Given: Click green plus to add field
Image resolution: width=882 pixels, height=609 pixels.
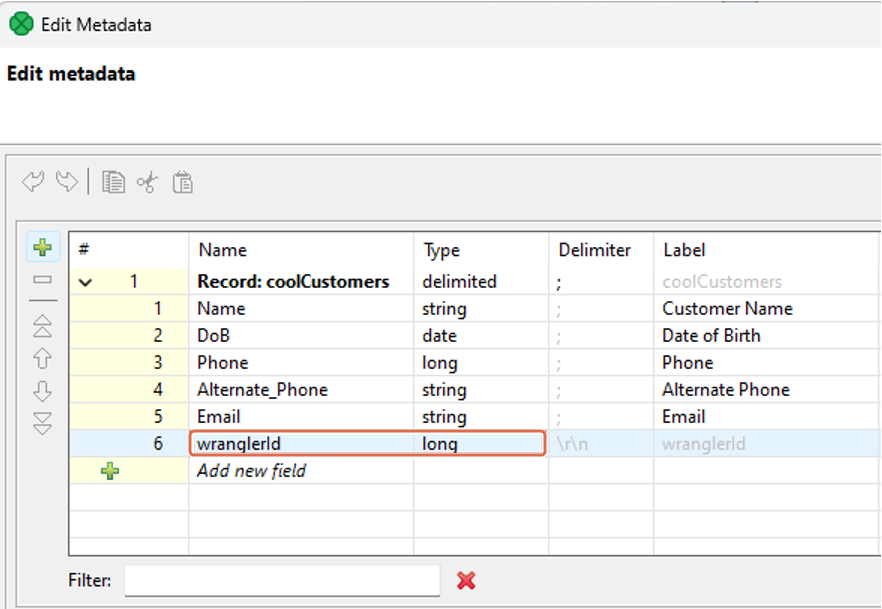Looking at the screenshot, I should click(43, 247).
